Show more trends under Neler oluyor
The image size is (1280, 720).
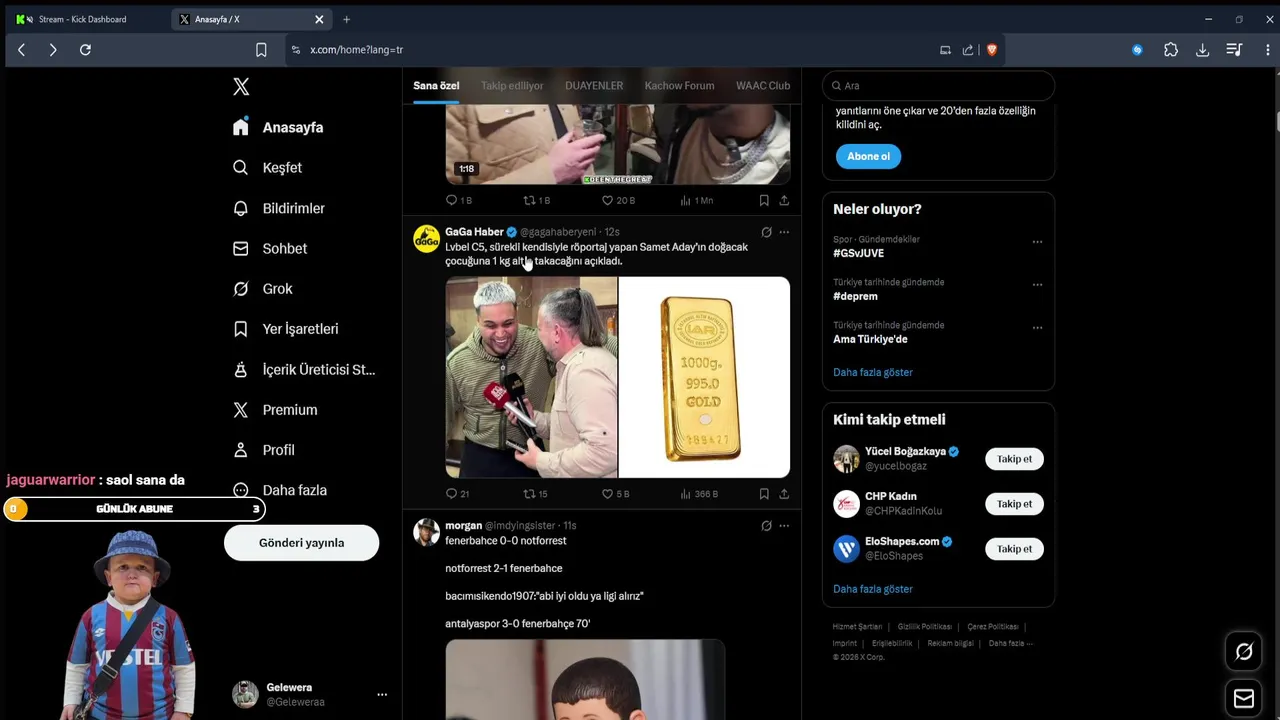(x=873, y=372)
